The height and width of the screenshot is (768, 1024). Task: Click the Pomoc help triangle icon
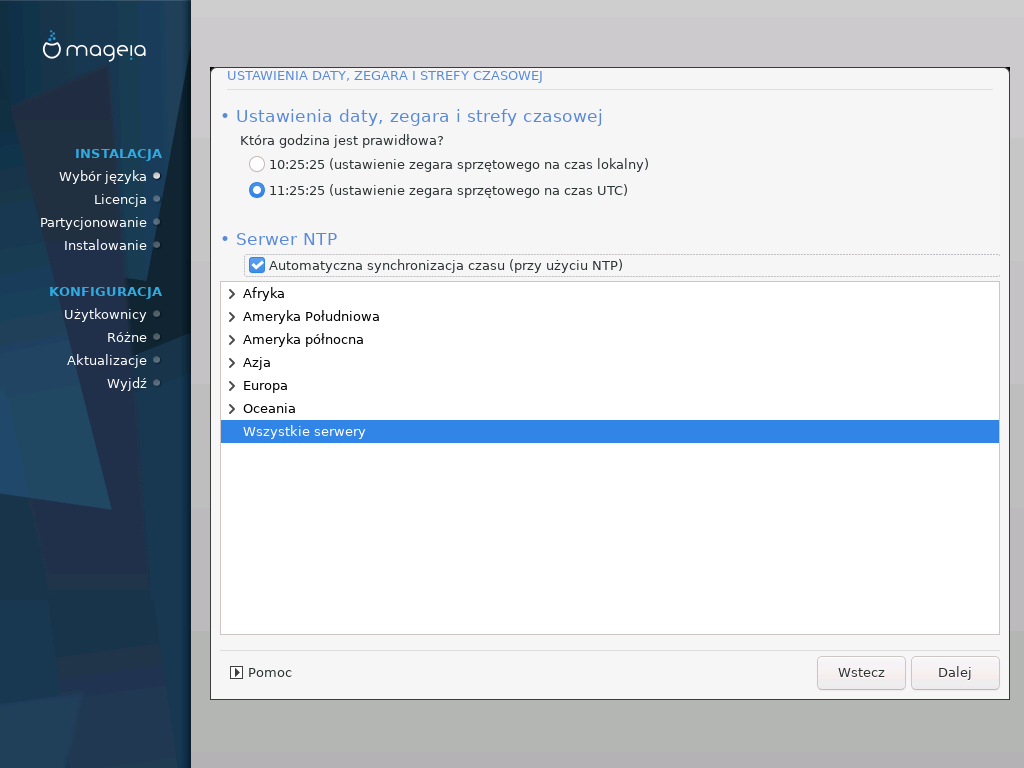pos(236,673)
